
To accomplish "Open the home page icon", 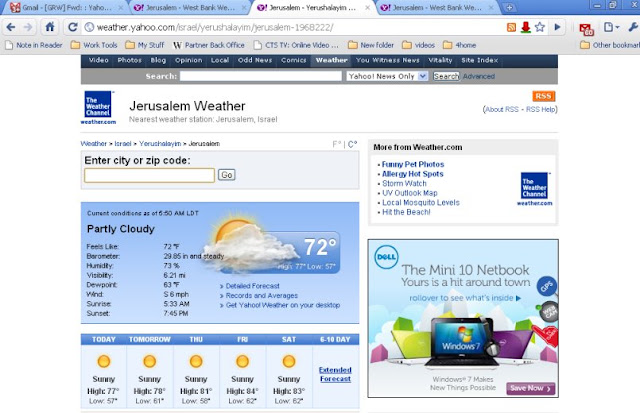I will point(50,27).
